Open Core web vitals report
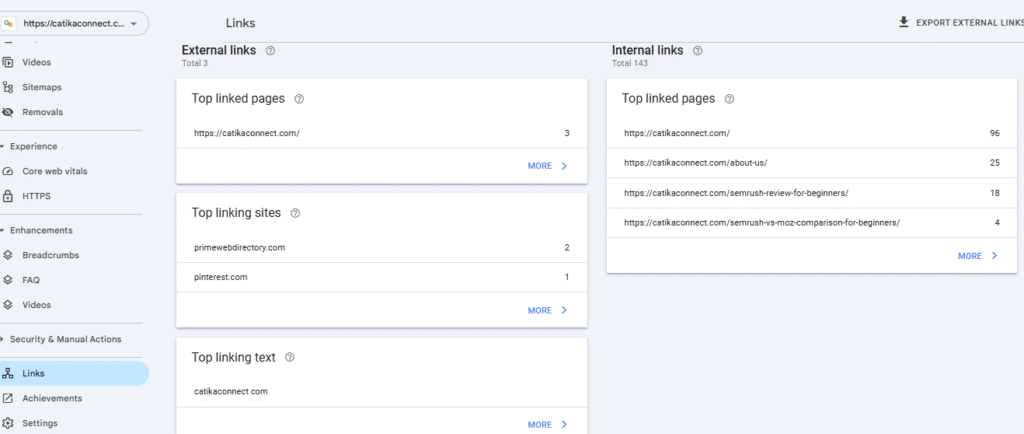1024x434 pixels. (54, 171)
